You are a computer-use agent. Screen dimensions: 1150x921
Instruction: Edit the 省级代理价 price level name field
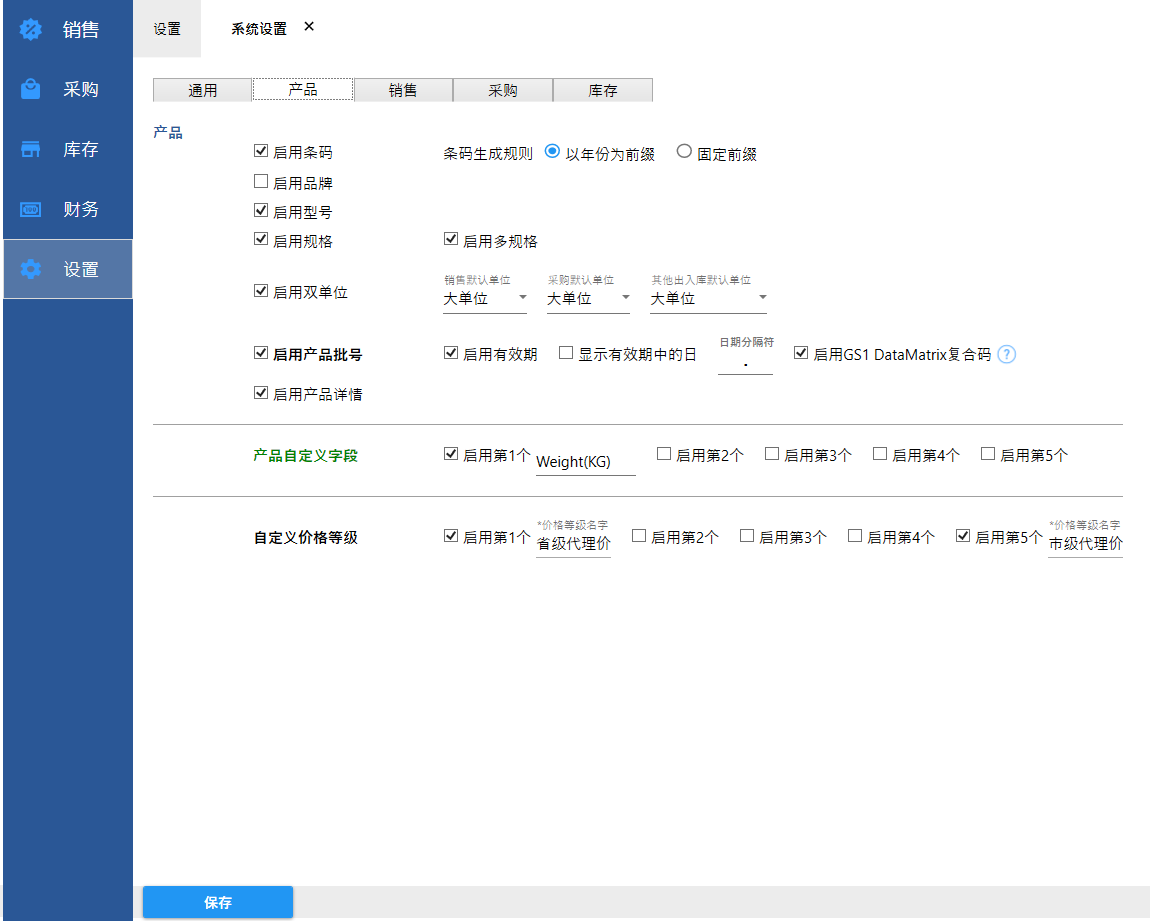click(x=573, y=544)
